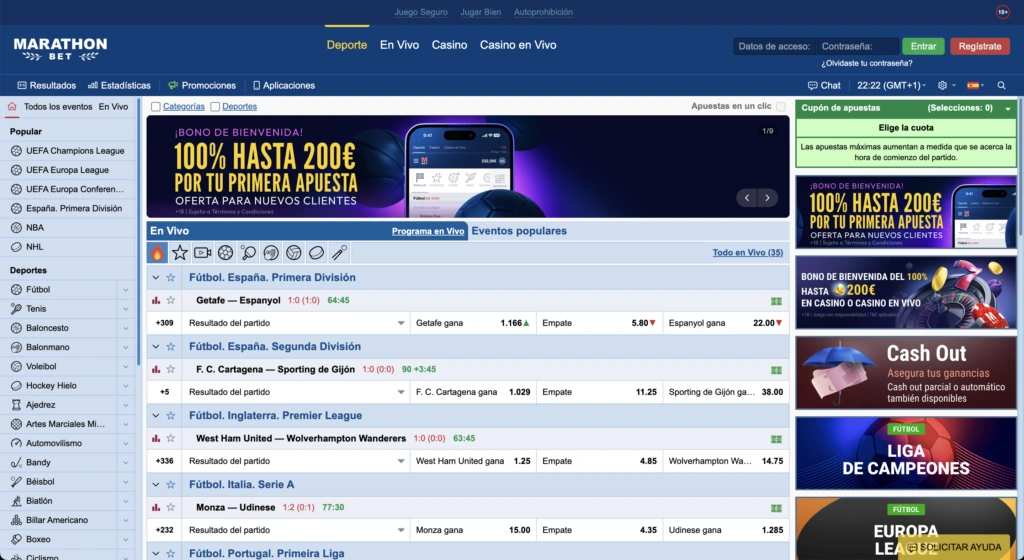Star the Inglaterra Premier League header

click(170, 416)
